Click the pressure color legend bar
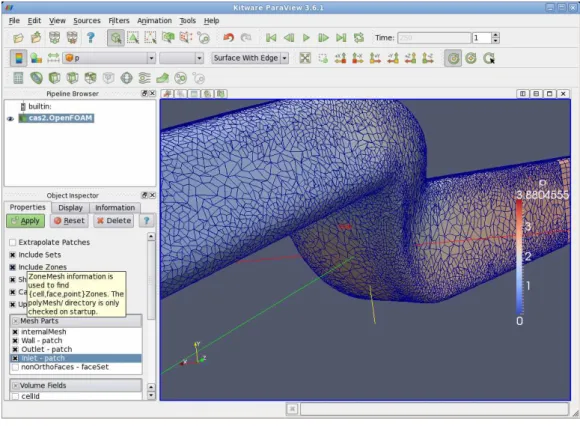The width and height of the screenshot is (580, 426). coord(519,257)
